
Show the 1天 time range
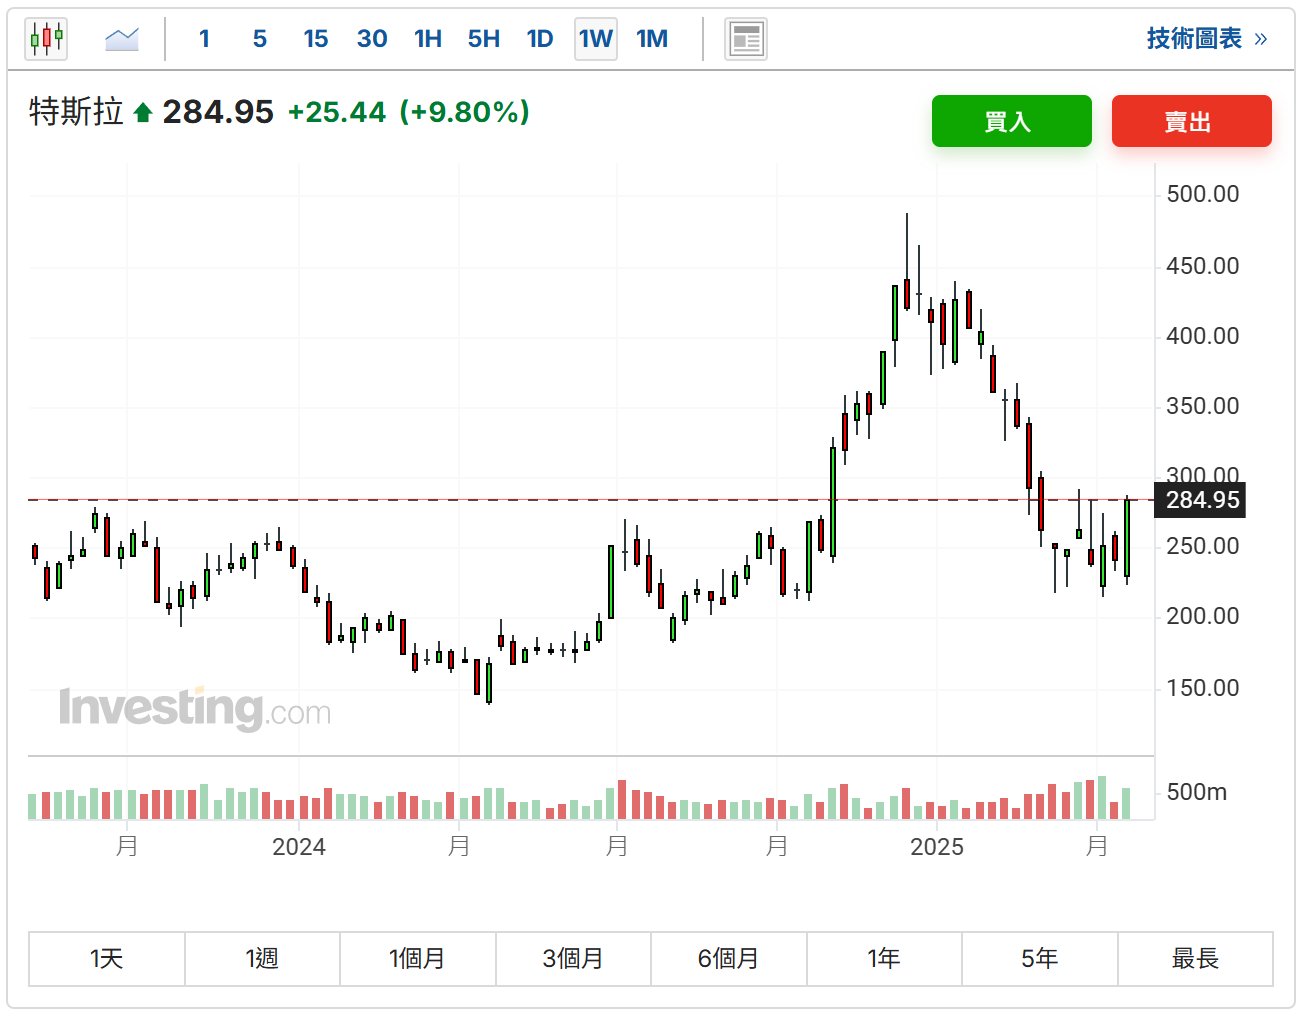pos(107,959)
